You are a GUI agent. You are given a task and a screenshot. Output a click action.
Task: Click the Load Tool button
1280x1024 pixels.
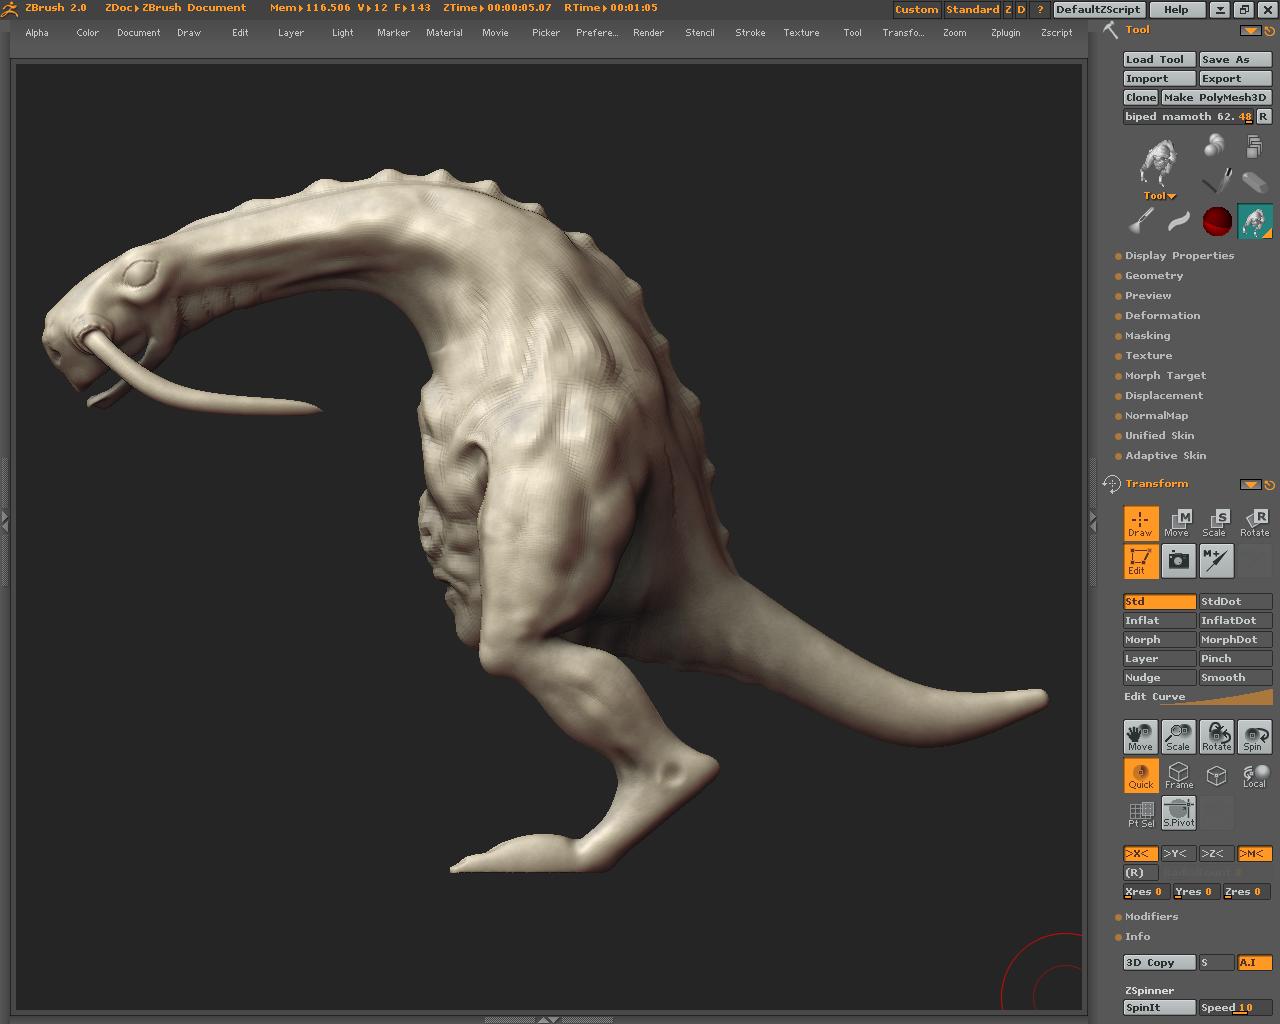tap(1160, 60)
